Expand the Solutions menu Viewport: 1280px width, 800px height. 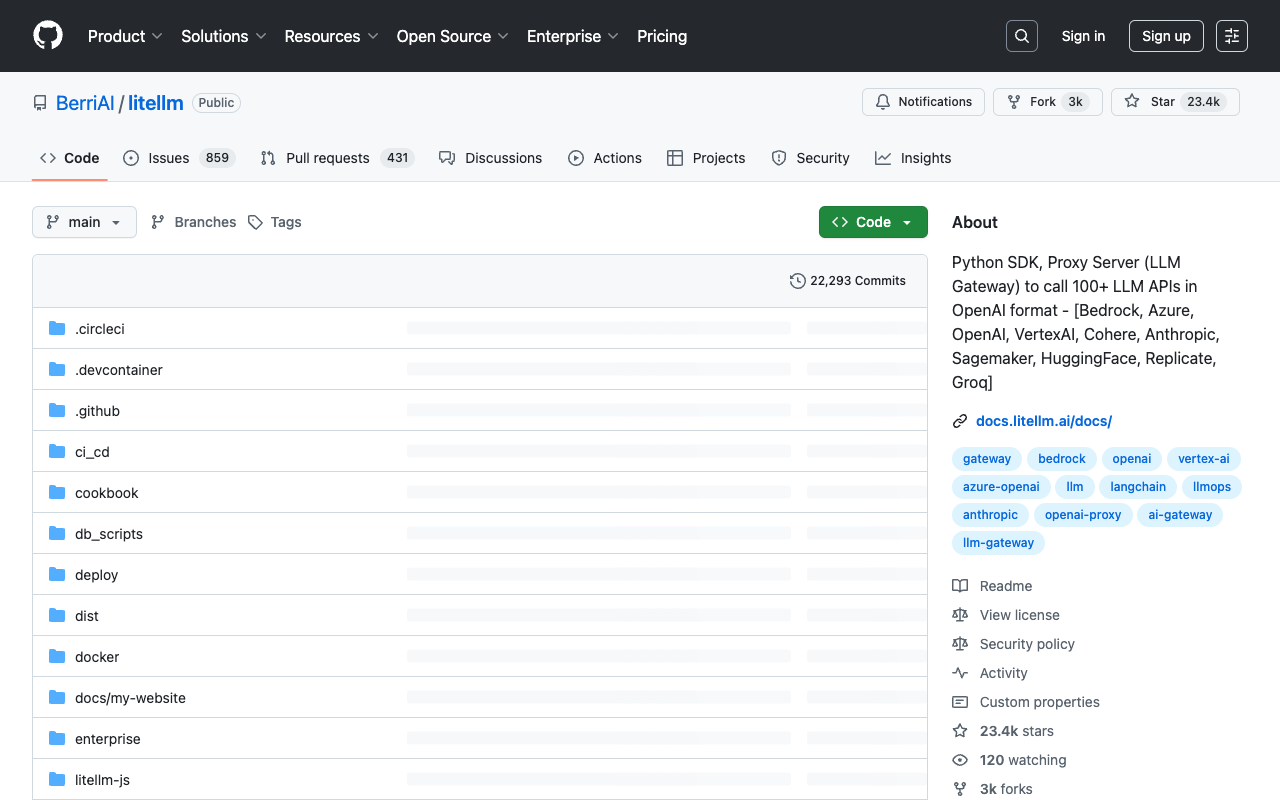pos(224,36)
